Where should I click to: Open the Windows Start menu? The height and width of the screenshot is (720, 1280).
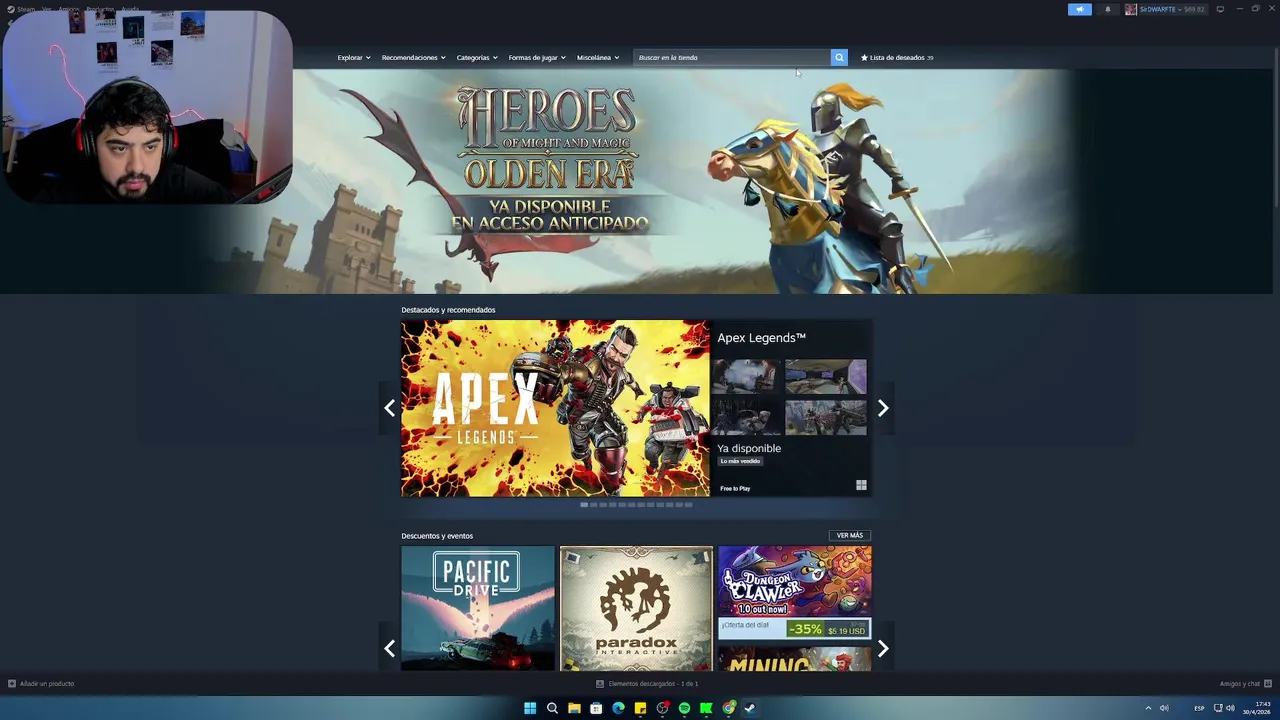(x=530, y=708)
